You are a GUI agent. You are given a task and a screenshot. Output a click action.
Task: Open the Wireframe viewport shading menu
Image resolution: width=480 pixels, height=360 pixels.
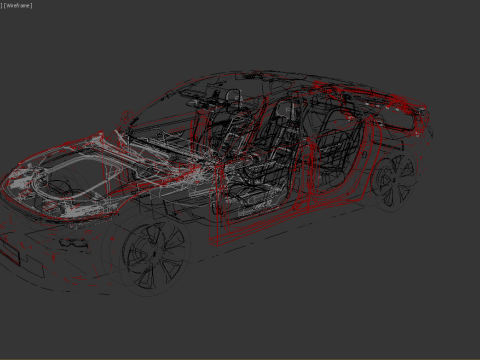point(18,6)
